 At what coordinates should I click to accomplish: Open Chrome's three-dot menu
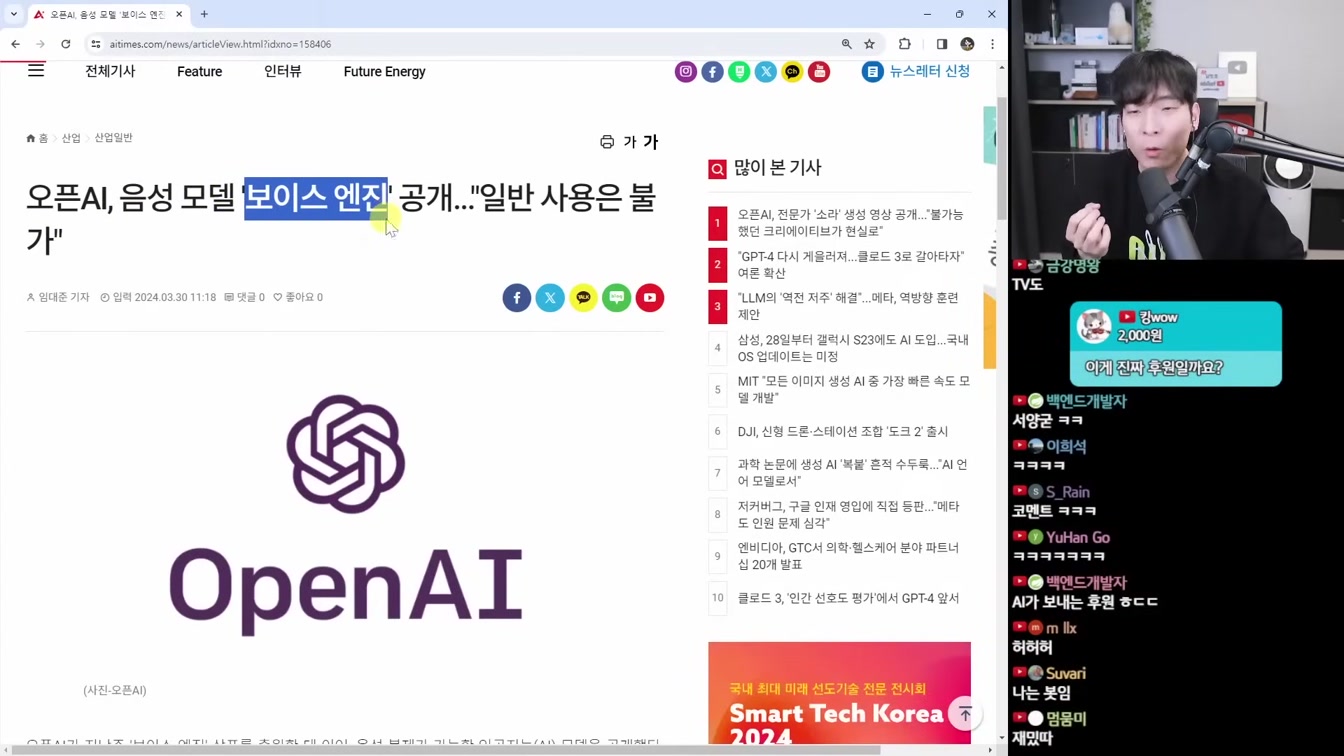pos(992,44)
